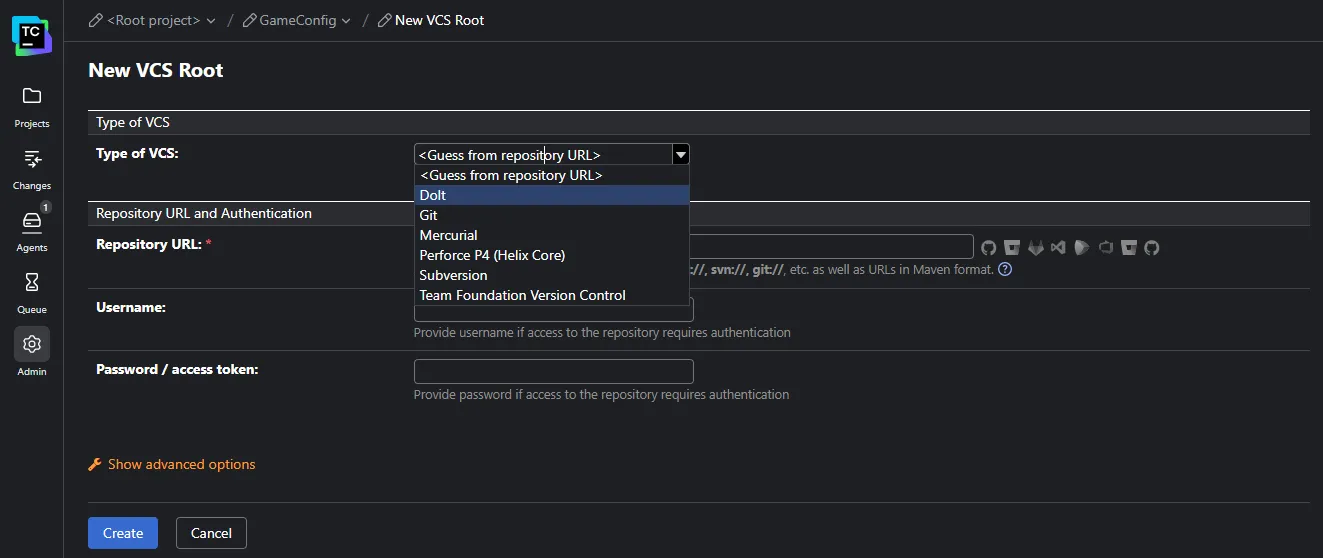This screenshot has height=558, width=1323.
Task: Click the 'Provide password if access' hint text
Action: [x=602, y=394]
